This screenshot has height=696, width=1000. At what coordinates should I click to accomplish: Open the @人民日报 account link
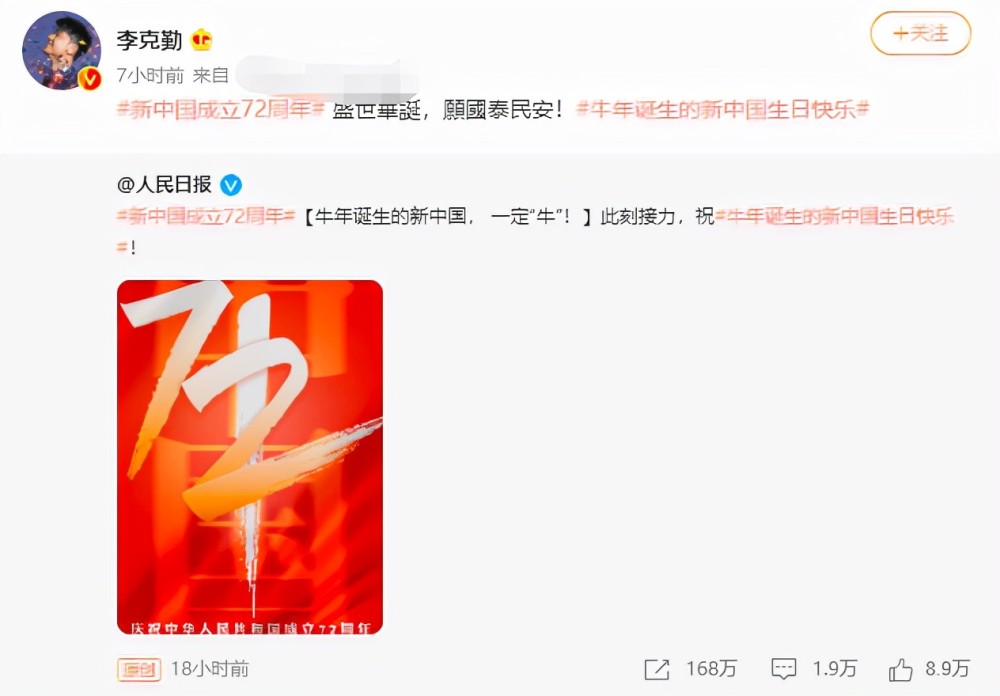click(165, 185)
